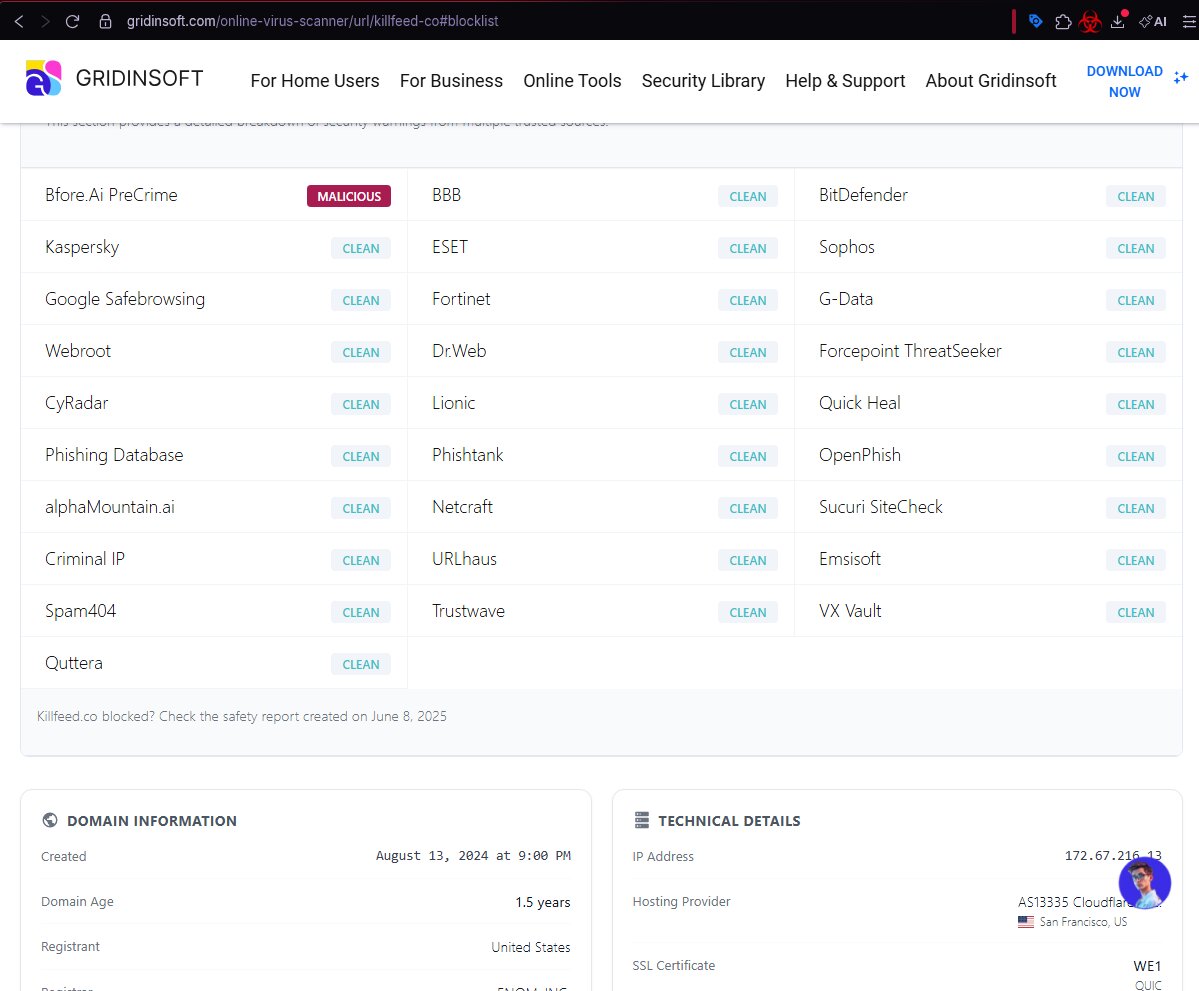This screenshot has height=991, width=1199.
Task: Click the MALICIOUS badge for Bfore.Ai PreCrime
Action: tap(349, 197)
